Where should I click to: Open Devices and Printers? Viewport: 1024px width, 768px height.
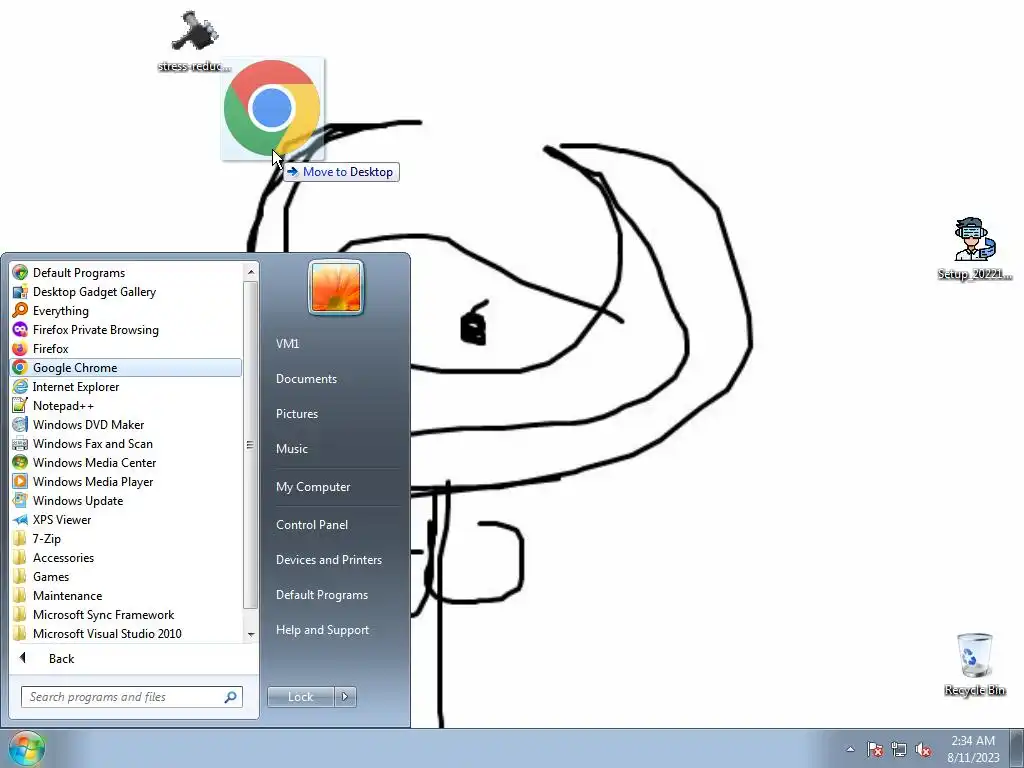(x=328, y=560)
